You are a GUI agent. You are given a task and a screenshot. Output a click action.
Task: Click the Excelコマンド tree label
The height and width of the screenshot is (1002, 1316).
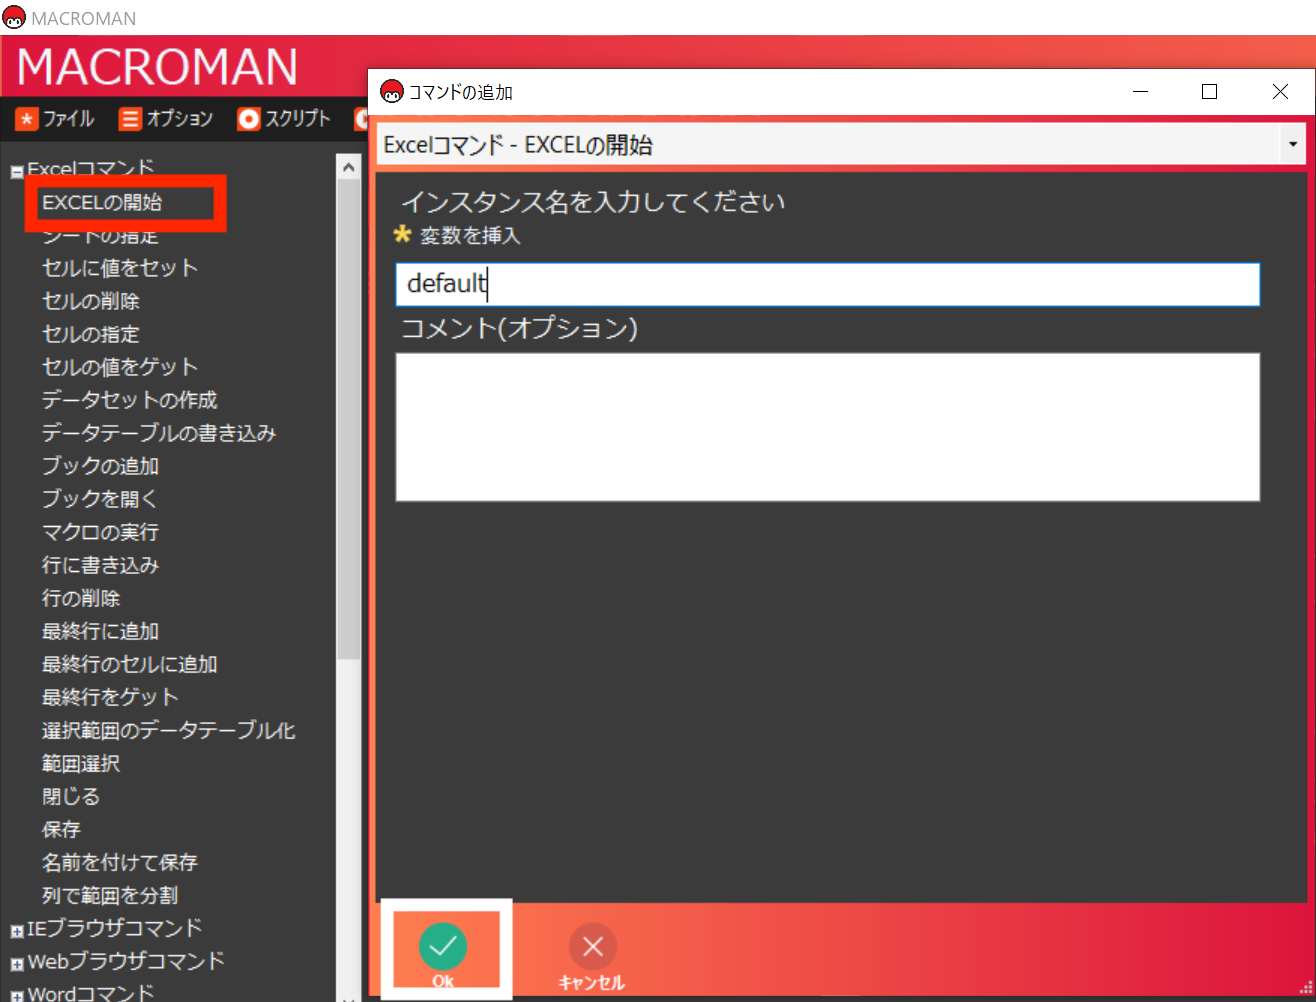91,169
